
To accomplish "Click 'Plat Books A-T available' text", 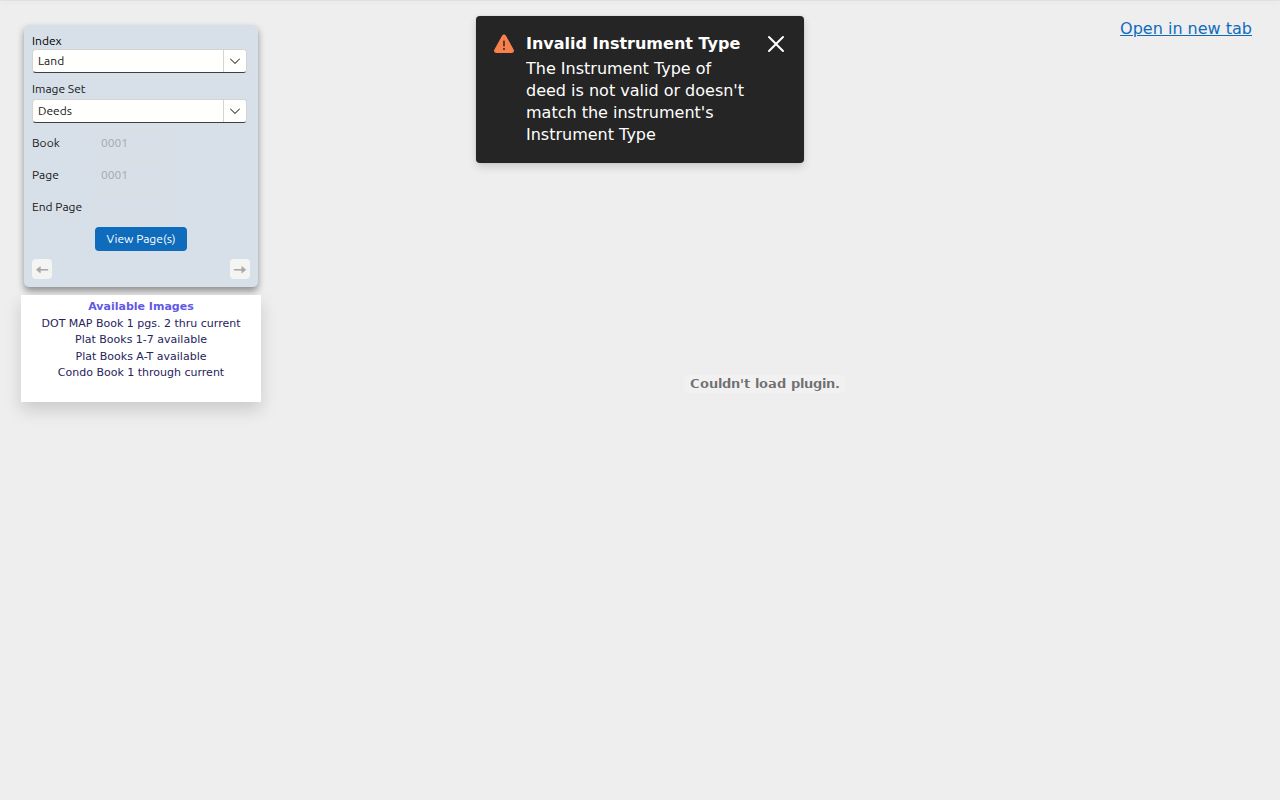I will pos(141,356).
